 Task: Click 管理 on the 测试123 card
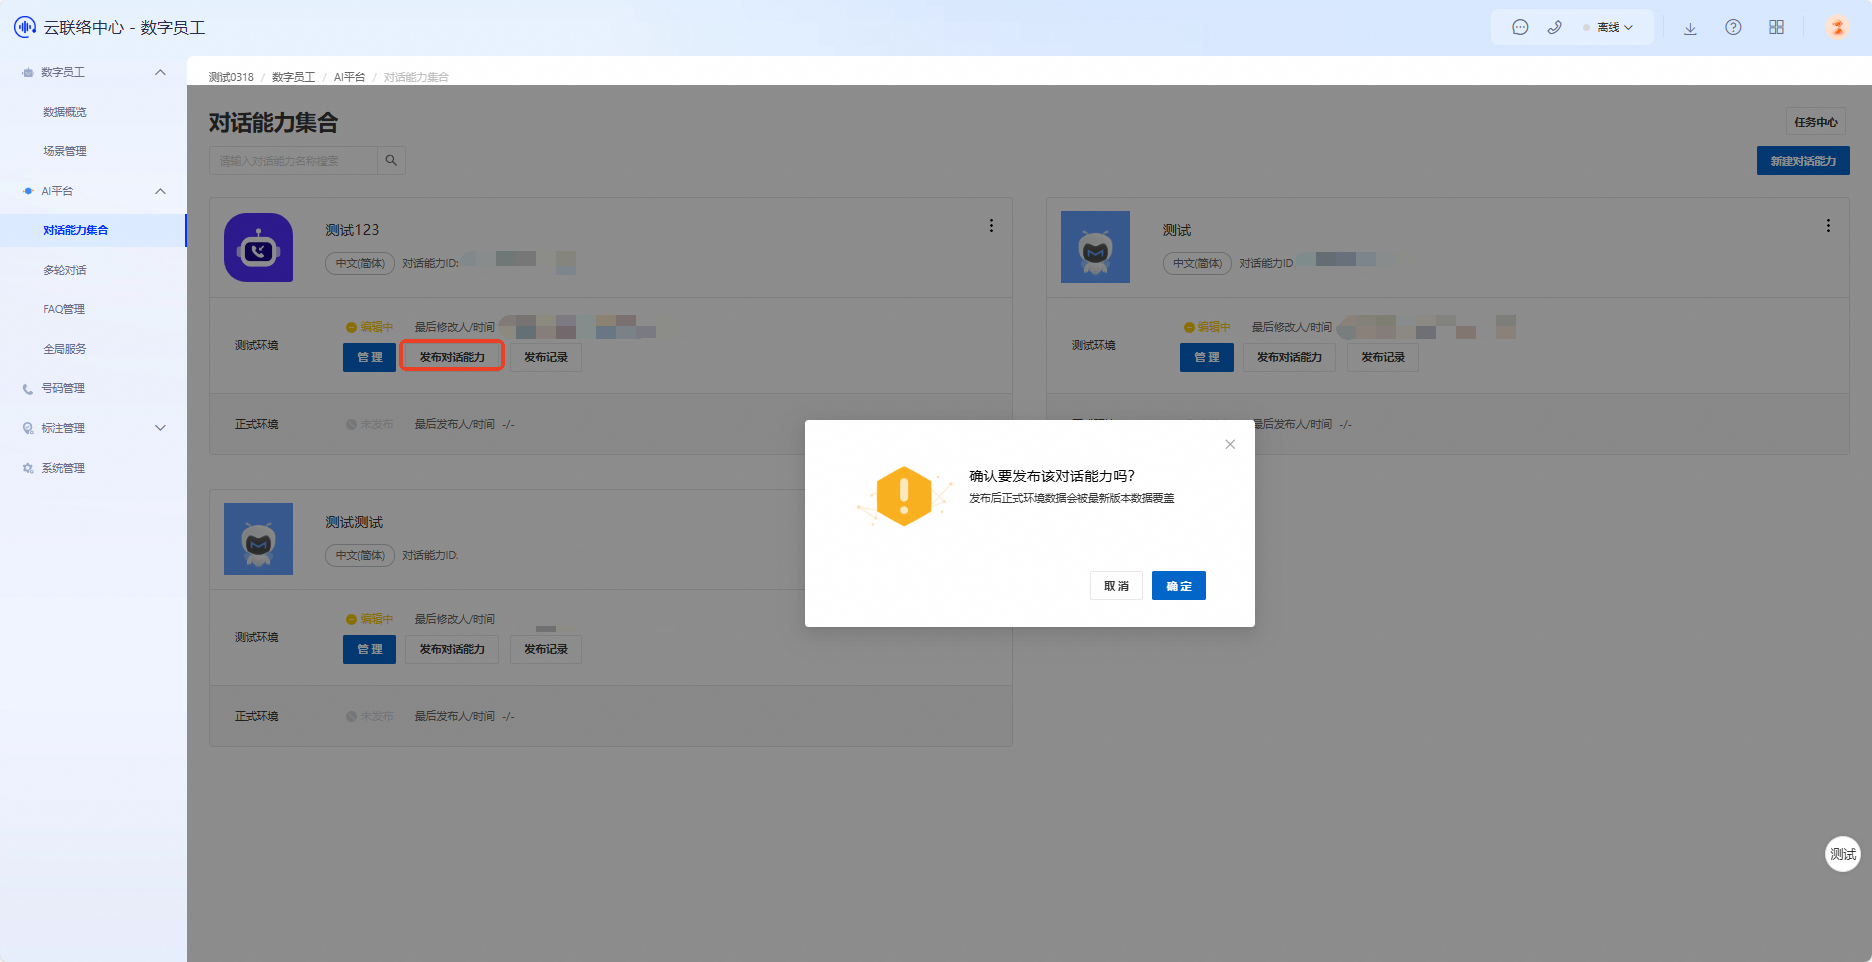tap(370, 357)
